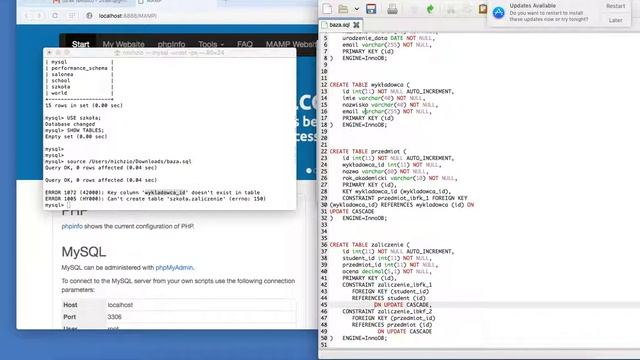
Task: Click the open folder icon in editor toolbar
Action: click(x=343, y=9)
